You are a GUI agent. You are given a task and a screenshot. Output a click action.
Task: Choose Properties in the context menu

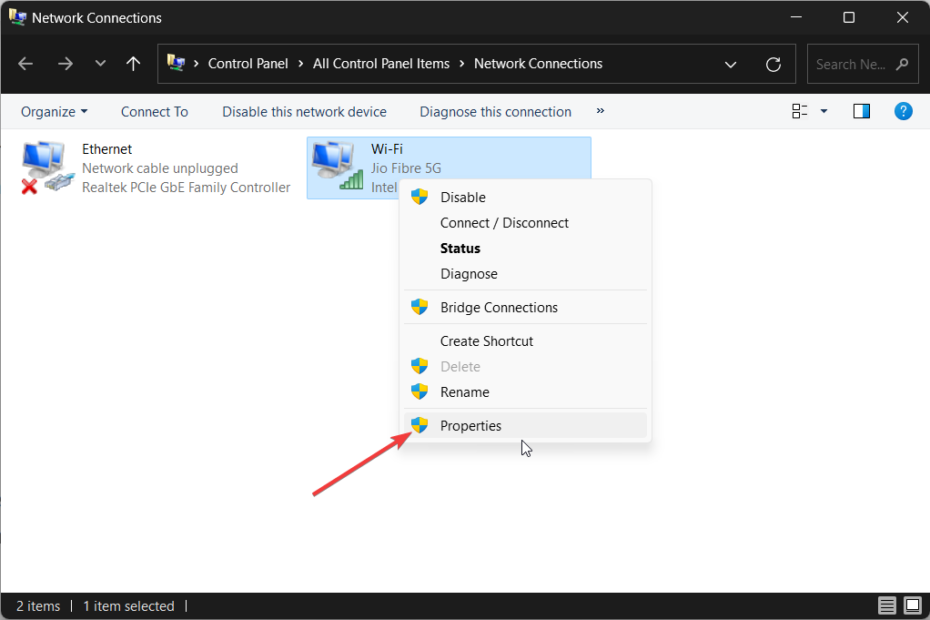pos(470,425)
